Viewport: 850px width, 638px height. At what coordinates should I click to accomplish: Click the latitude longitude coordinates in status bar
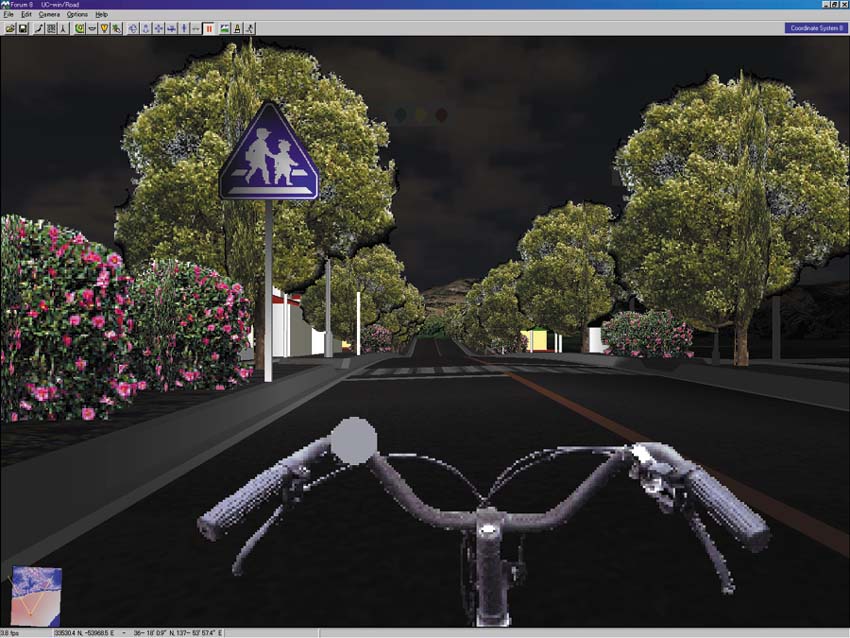(177, 633)
